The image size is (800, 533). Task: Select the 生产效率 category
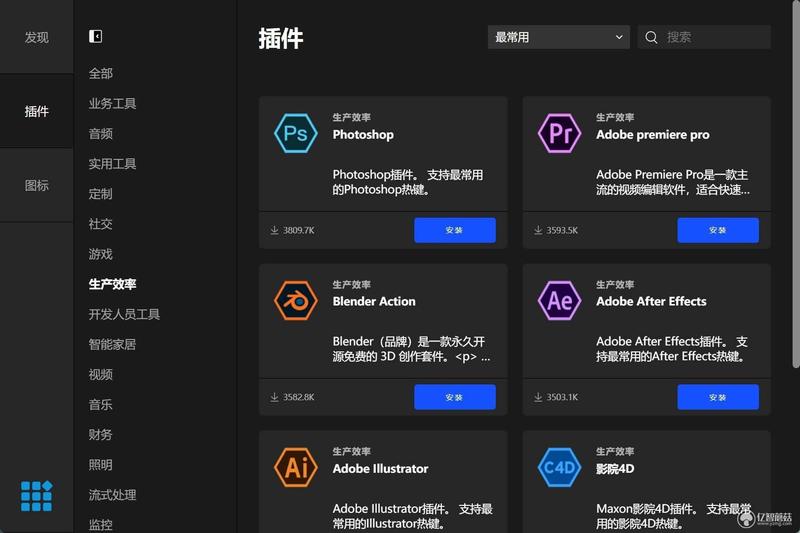click(x=112, y=284)
